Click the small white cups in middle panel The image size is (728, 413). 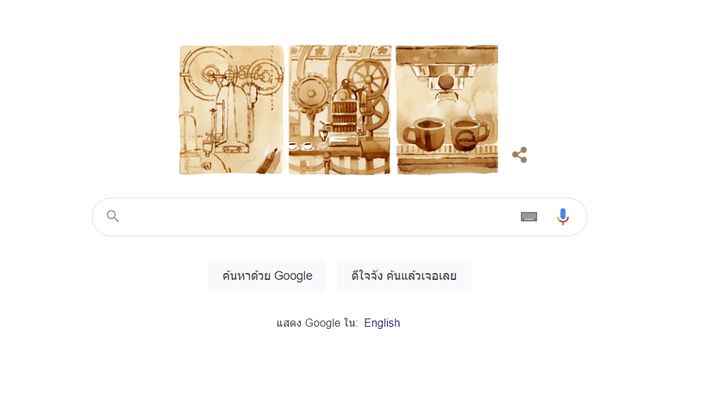[x=300, y=146]
